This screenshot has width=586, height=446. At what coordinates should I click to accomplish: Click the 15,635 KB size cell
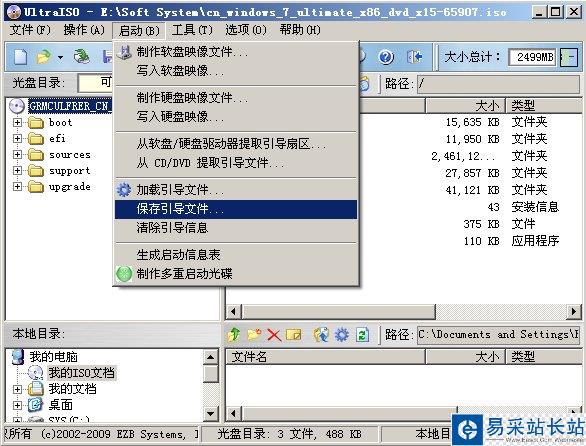pyautogui.click(x=472, y=122)
